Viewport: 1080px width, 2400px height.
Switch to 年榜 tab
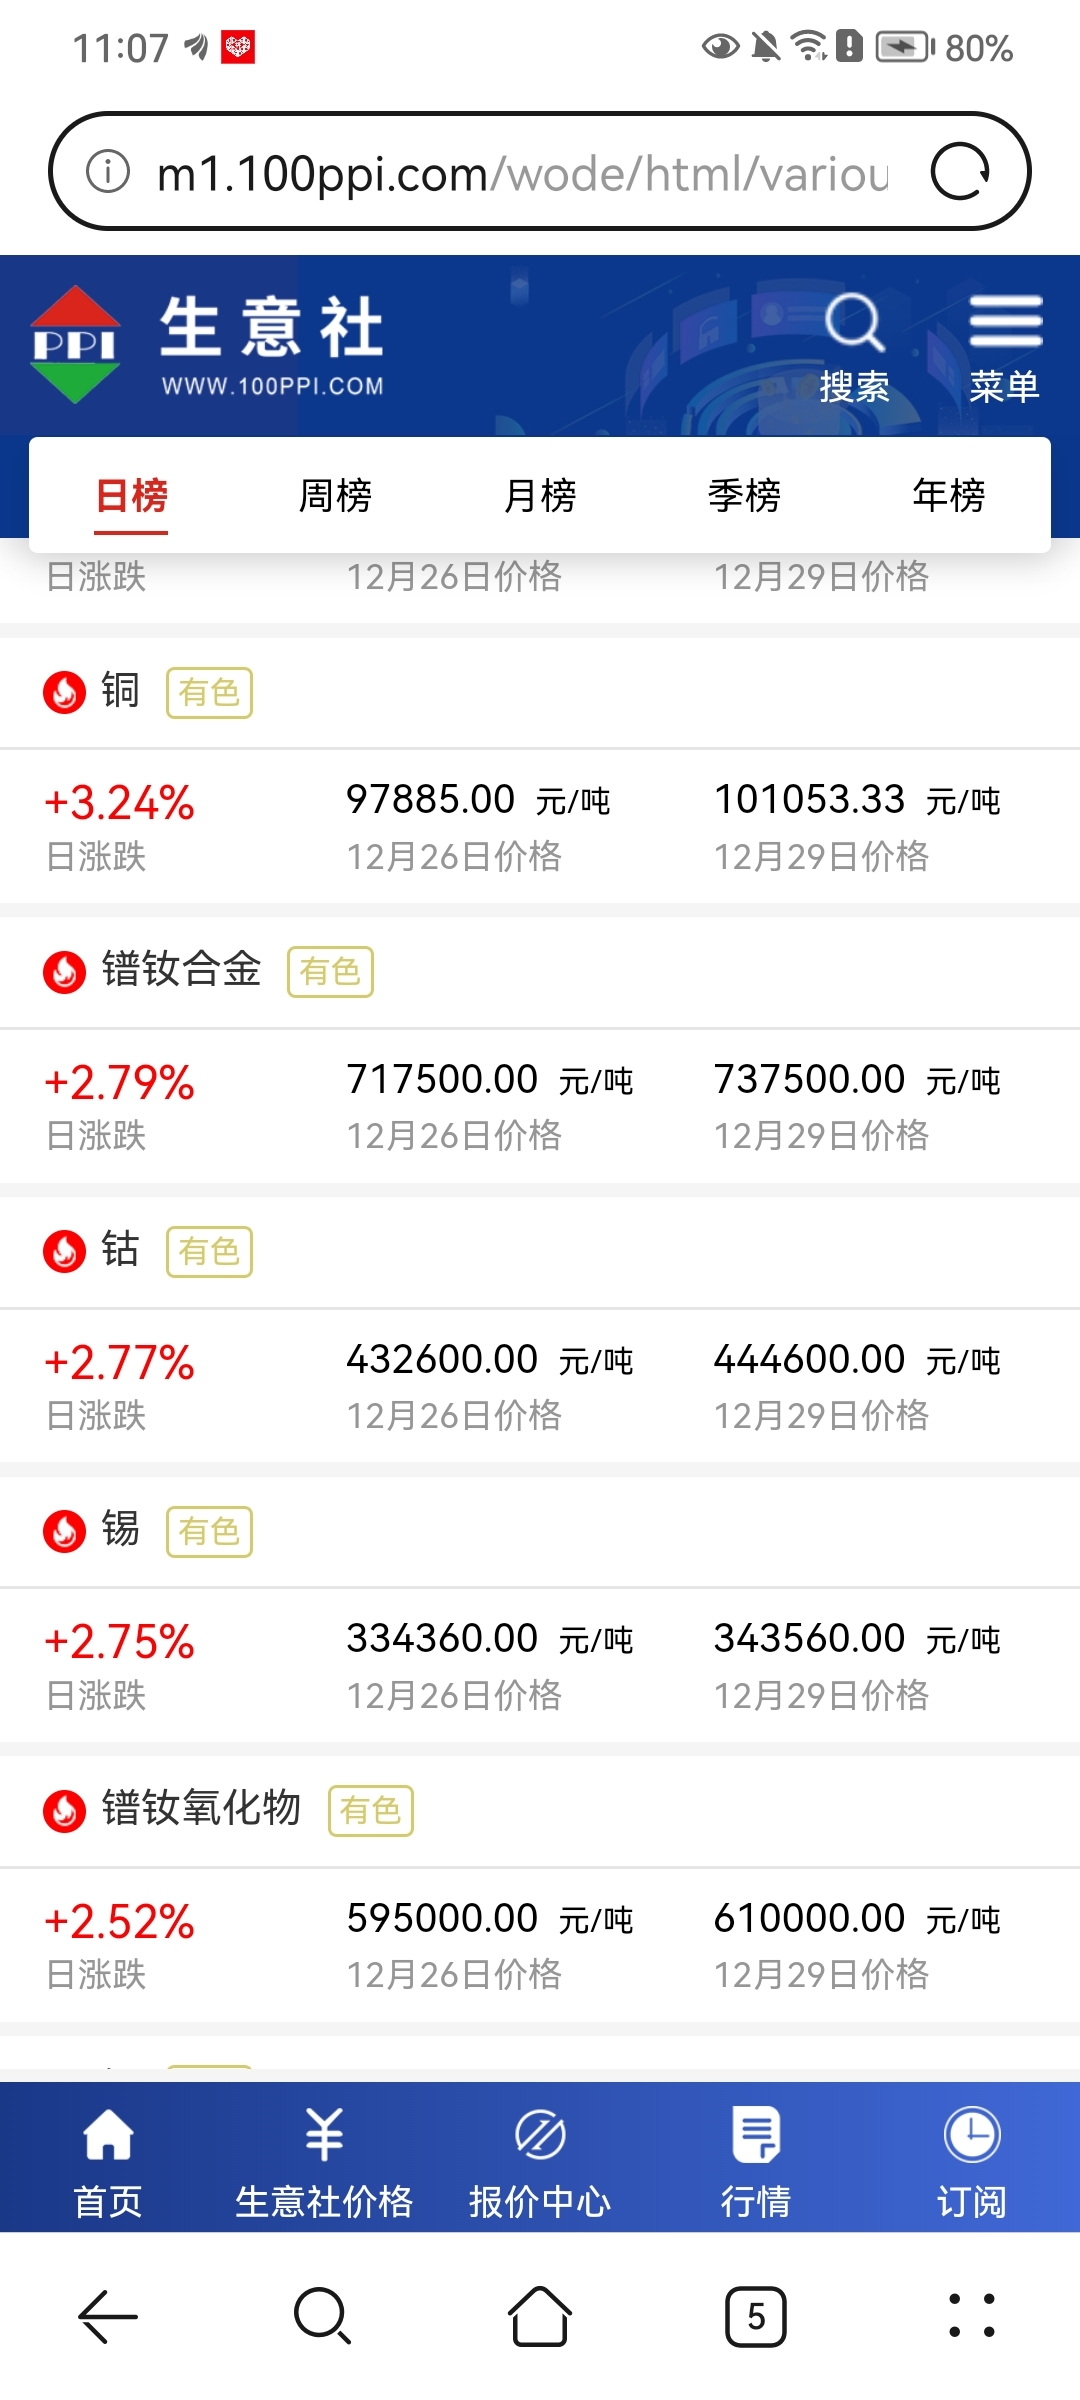[x=949, y=495]
